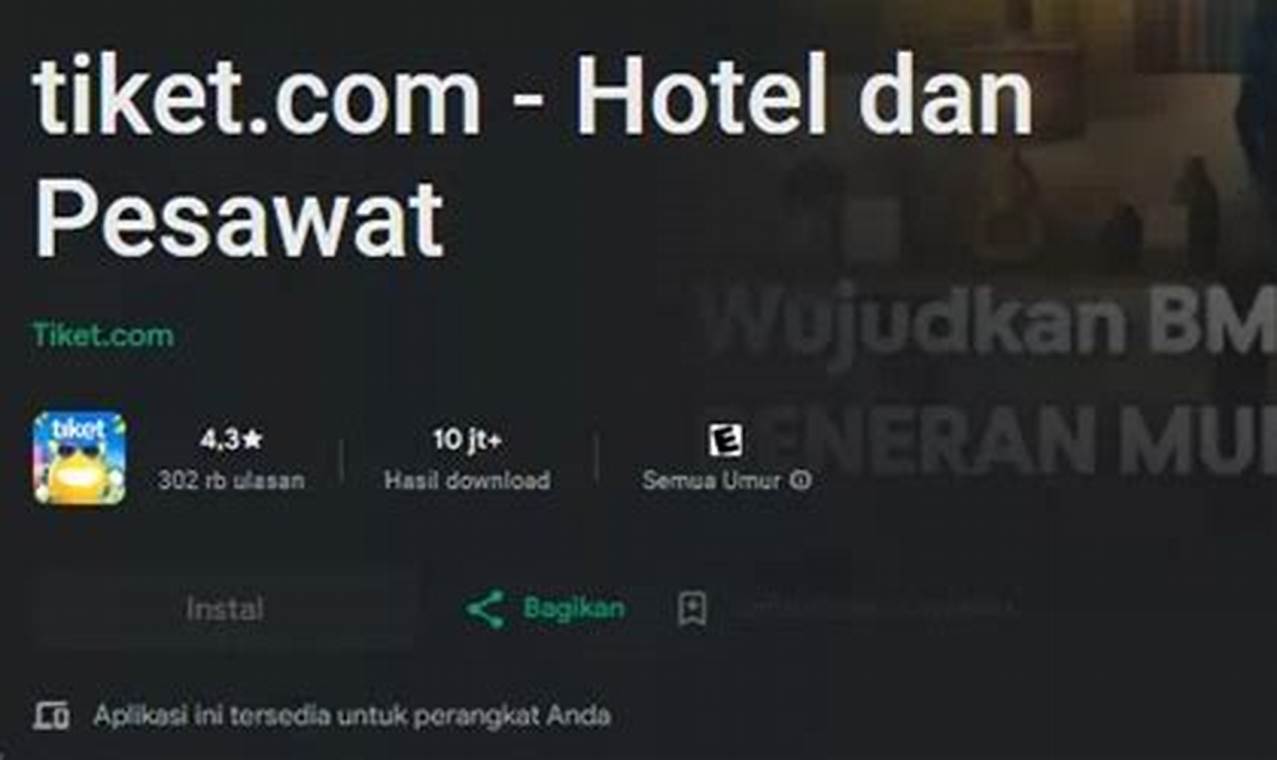Click the green share icon
This screenshot has height=760, width=1277.
pyautogui.click(x=486, y=609)
